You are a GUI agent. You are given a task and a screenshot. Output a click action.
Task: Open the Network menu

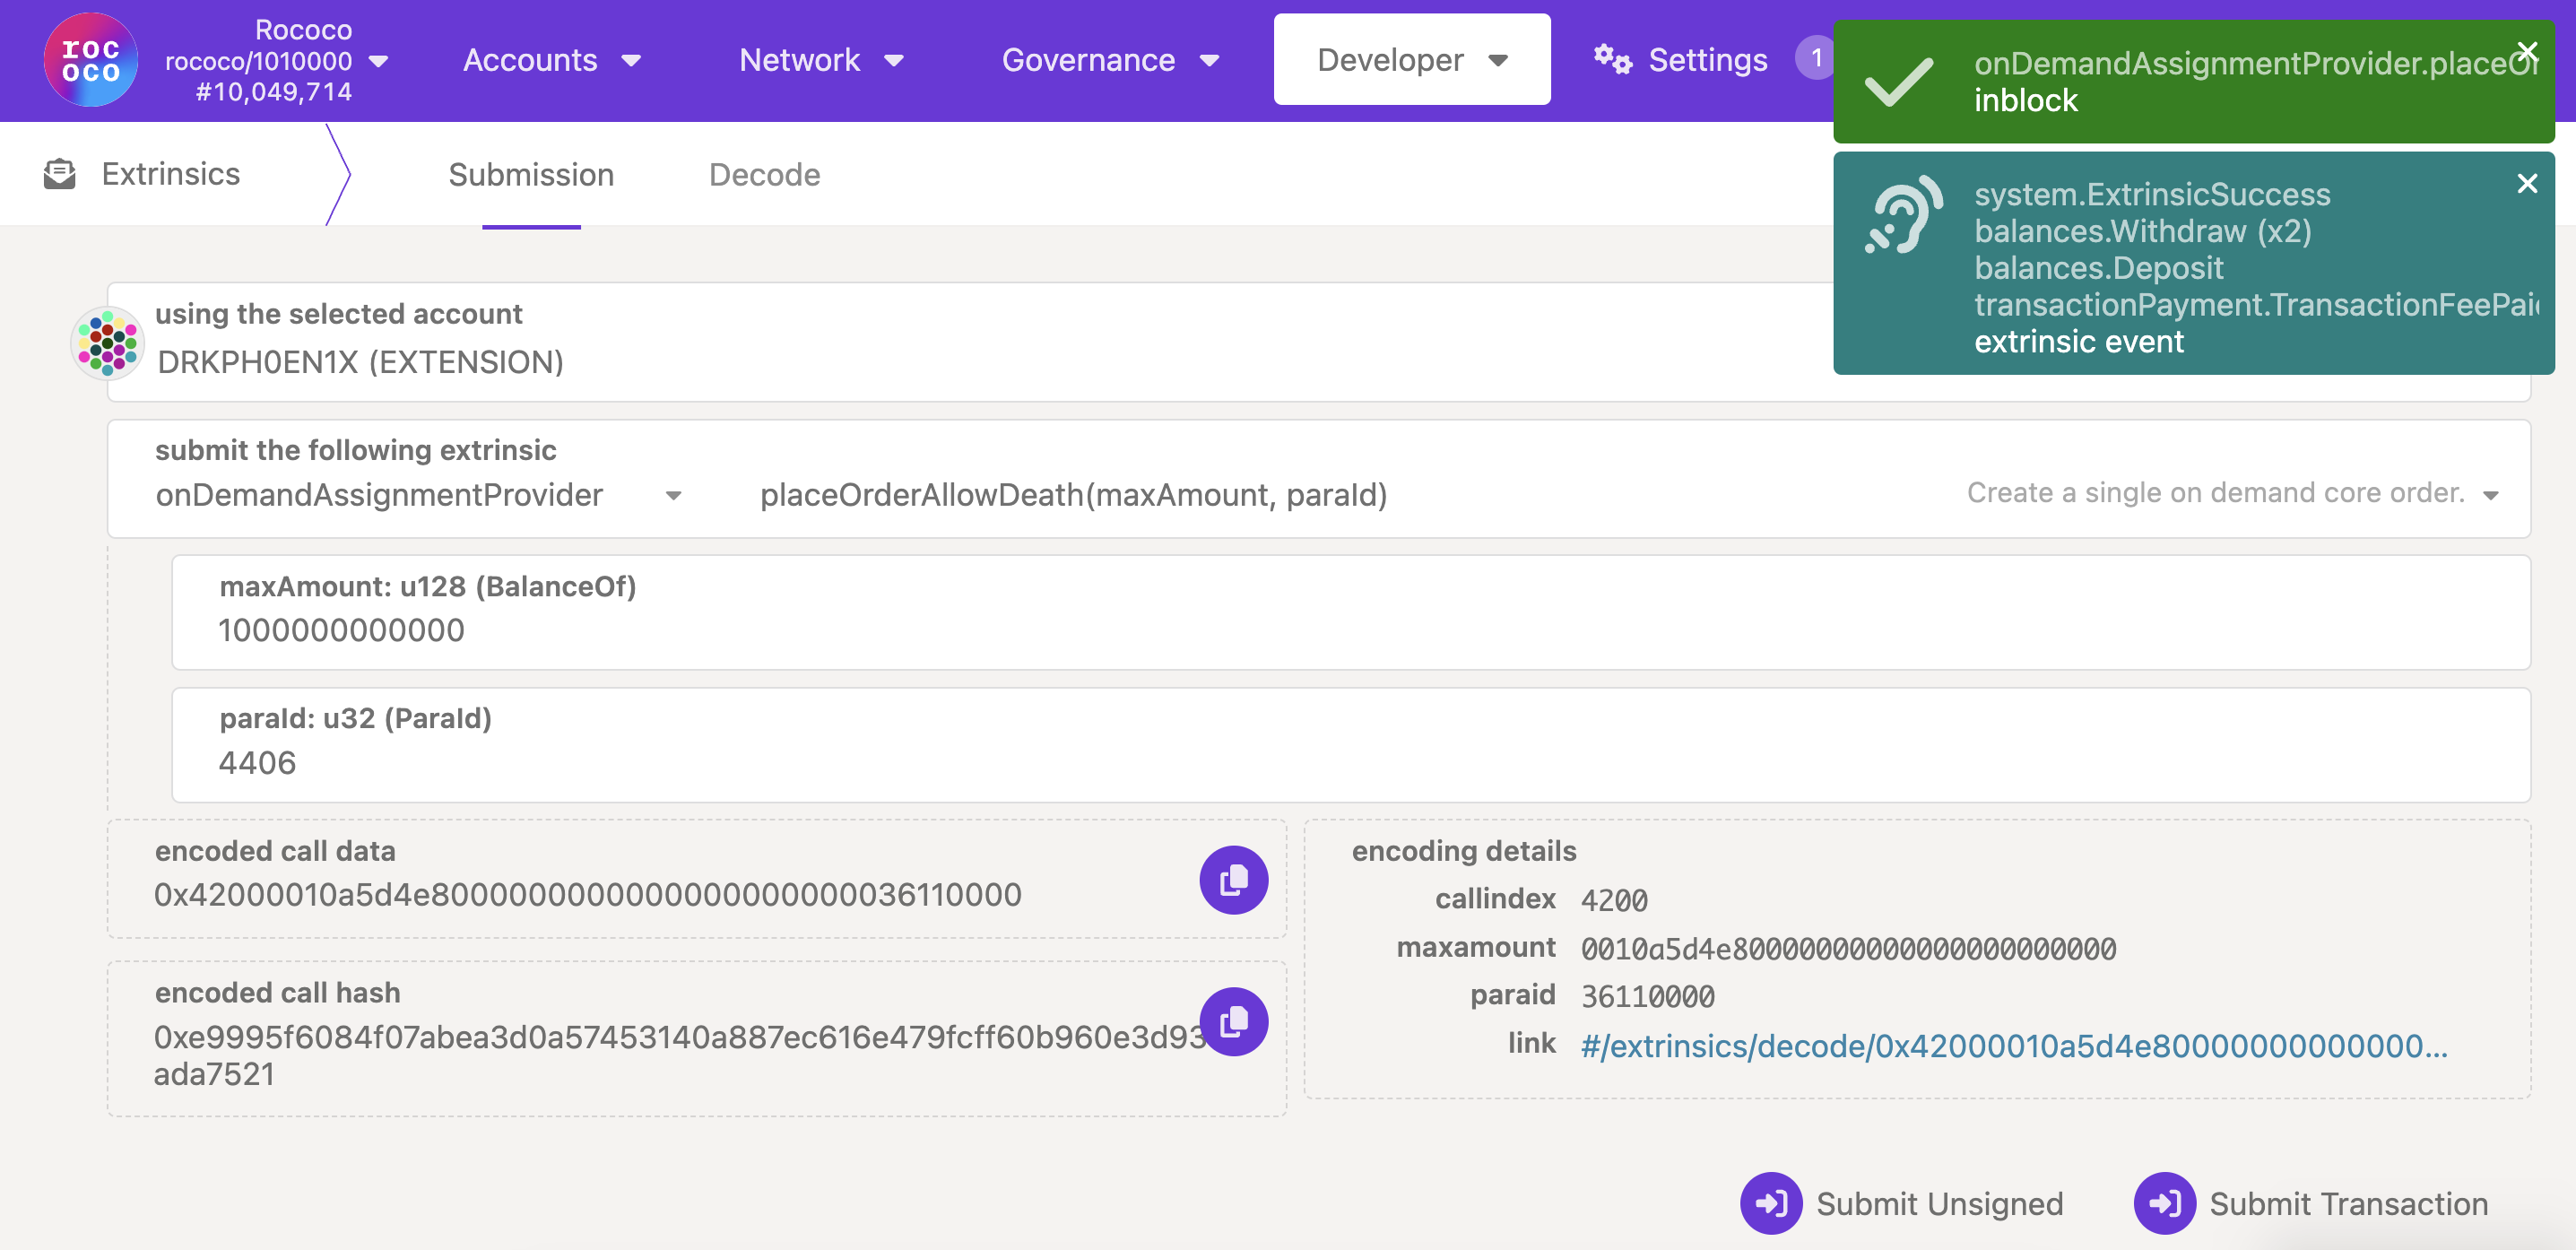pyautogui.click(x=800, y=59)
